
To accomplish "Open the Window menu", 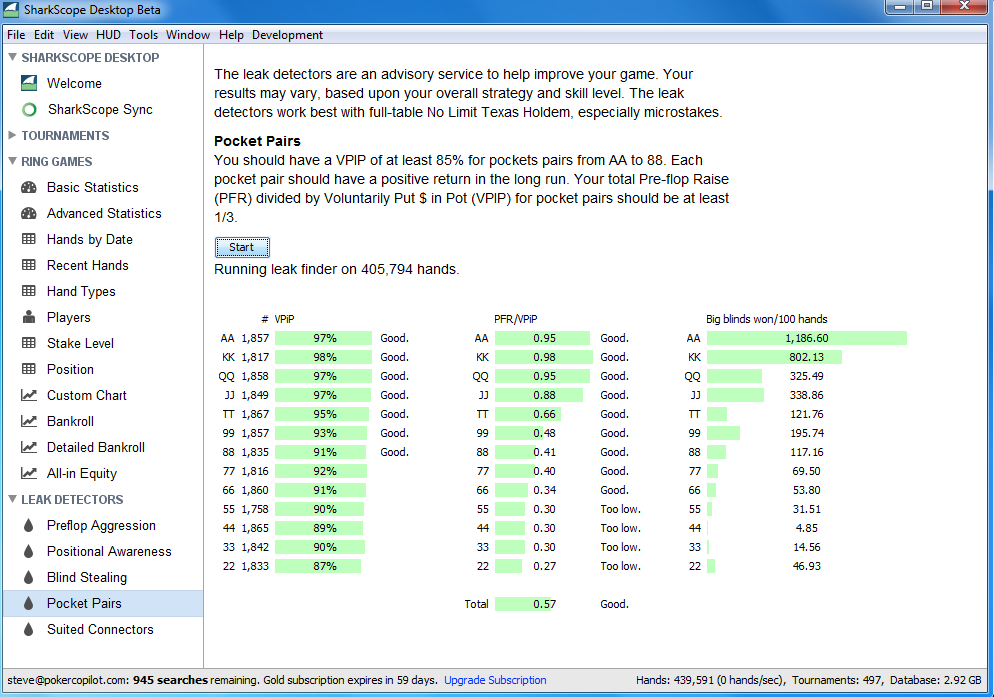I will click(188, 35).
